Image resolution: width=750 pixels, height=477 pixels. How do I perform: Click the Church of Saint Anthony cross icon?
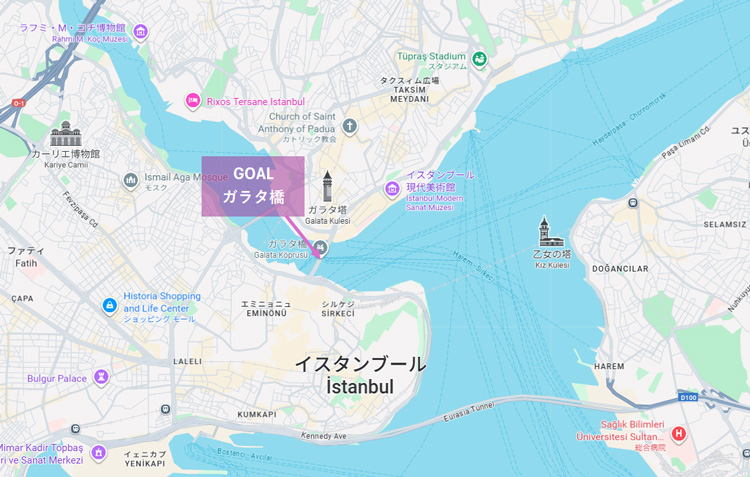[x=350, y=127]
